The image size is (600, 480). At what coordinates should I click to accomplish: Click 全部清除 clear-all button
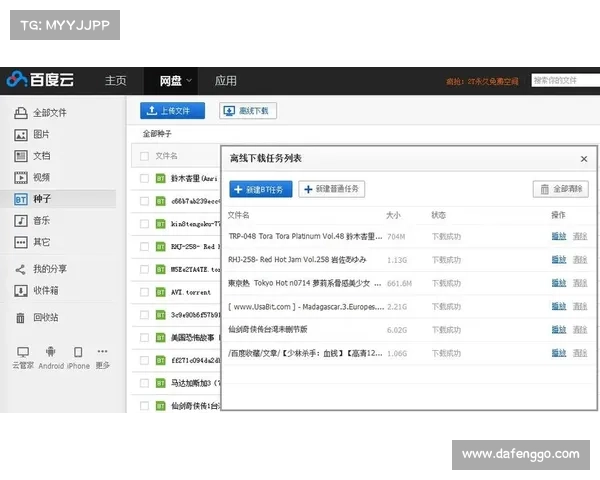pyautogui.click(x=561, y=189)
